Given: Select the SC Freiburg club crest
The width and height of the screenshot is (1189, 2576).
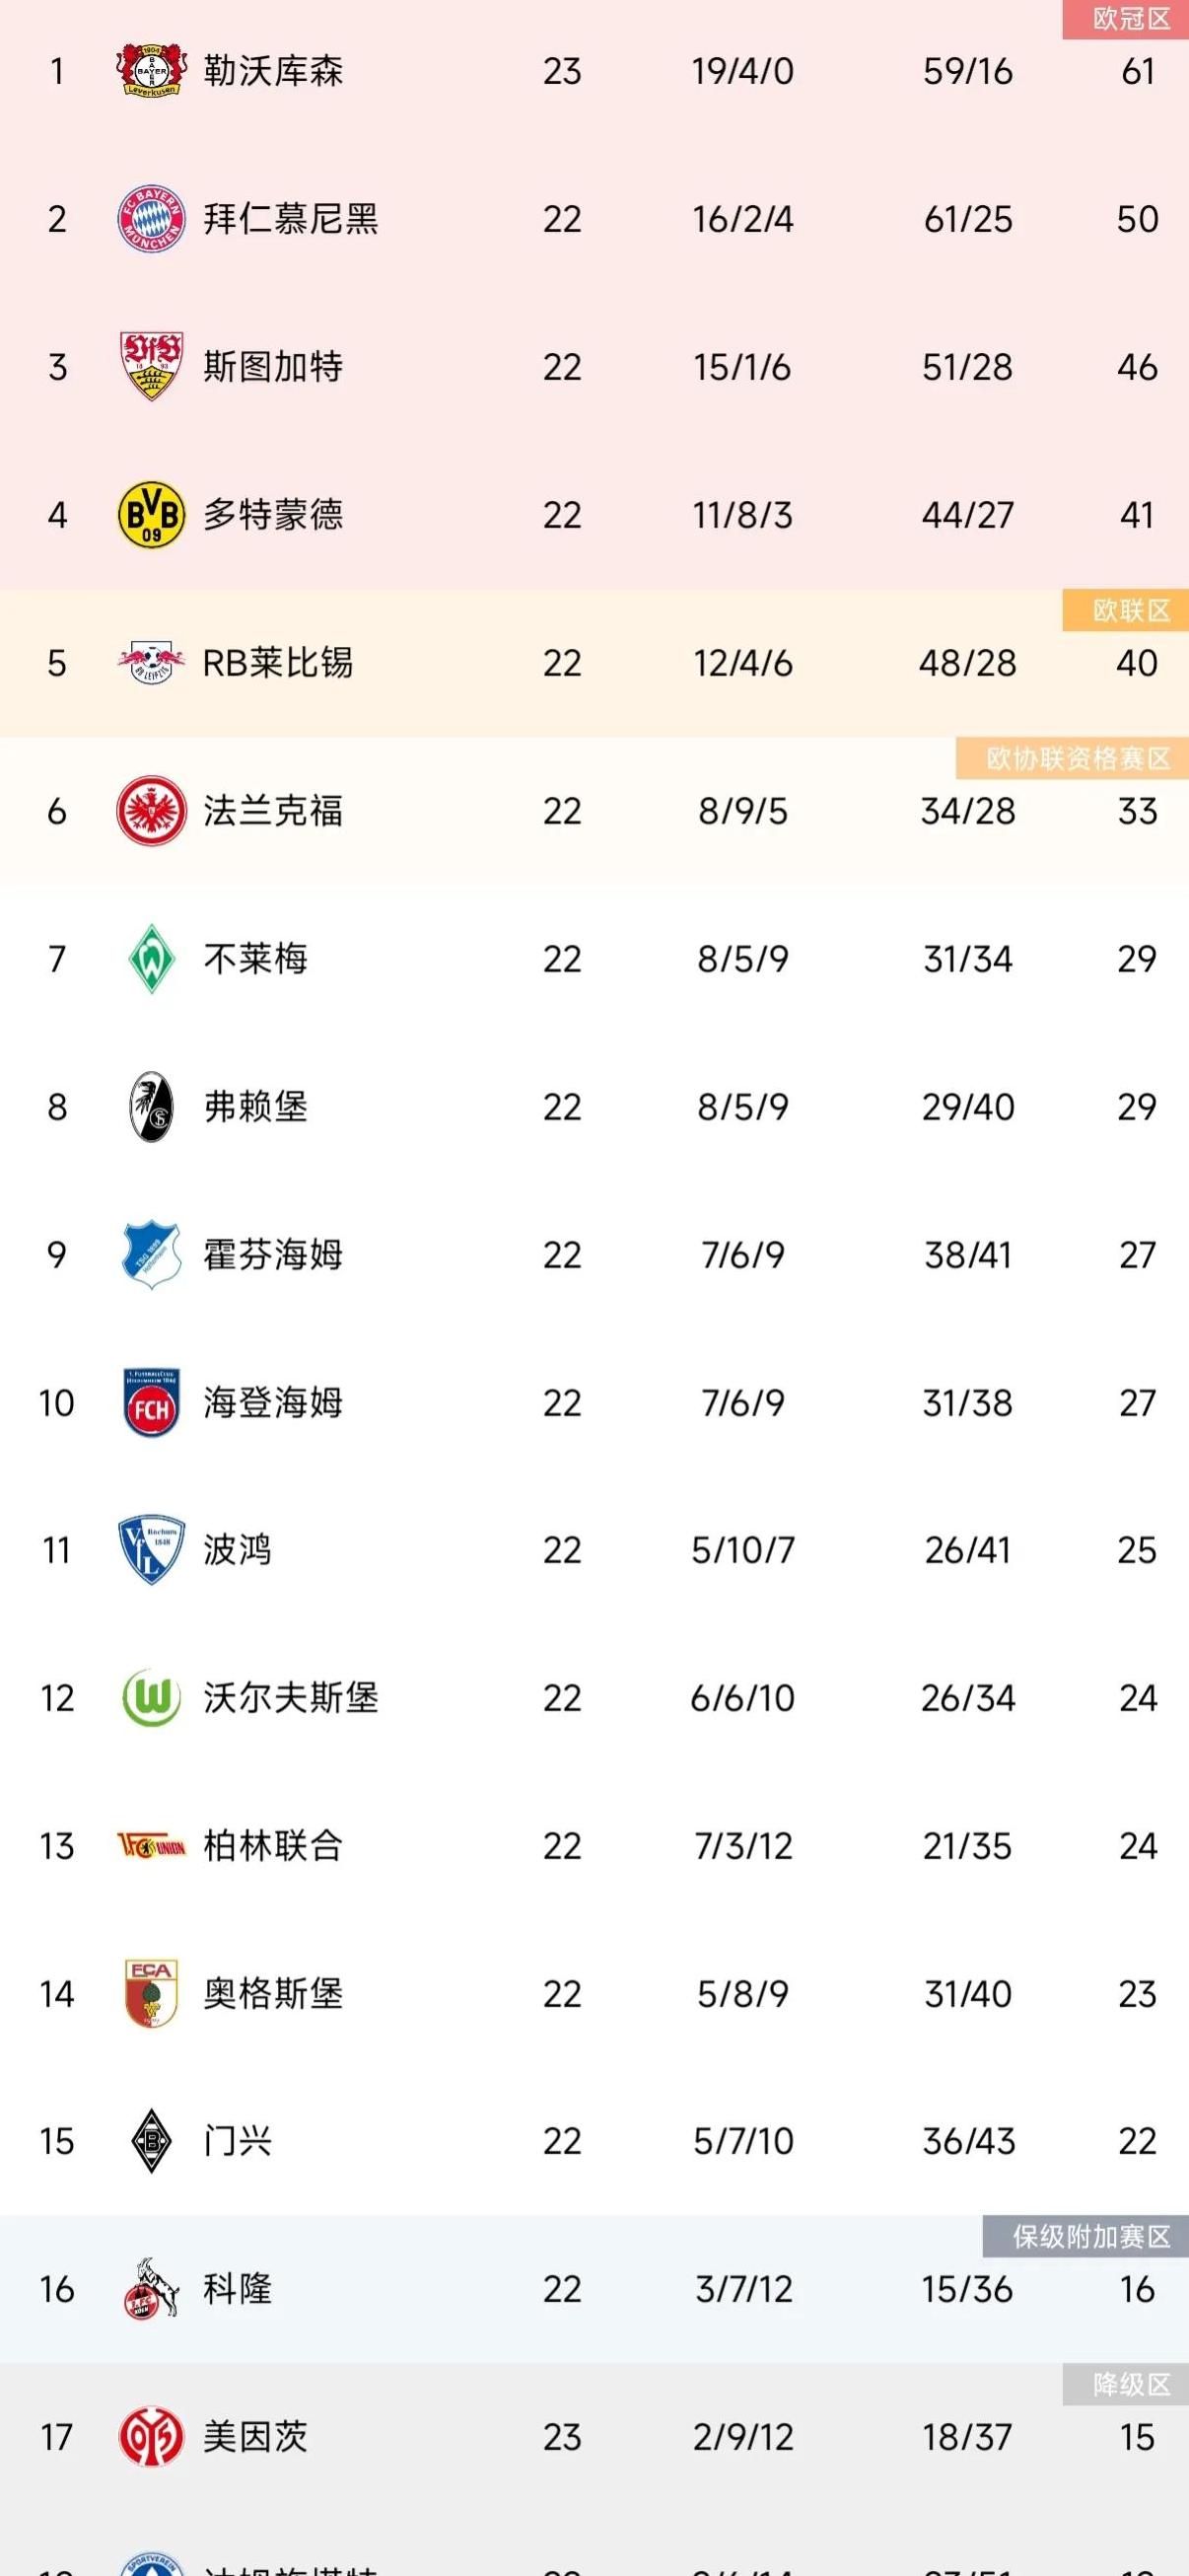Looking at the screenshot, I should click(151, 1106).
